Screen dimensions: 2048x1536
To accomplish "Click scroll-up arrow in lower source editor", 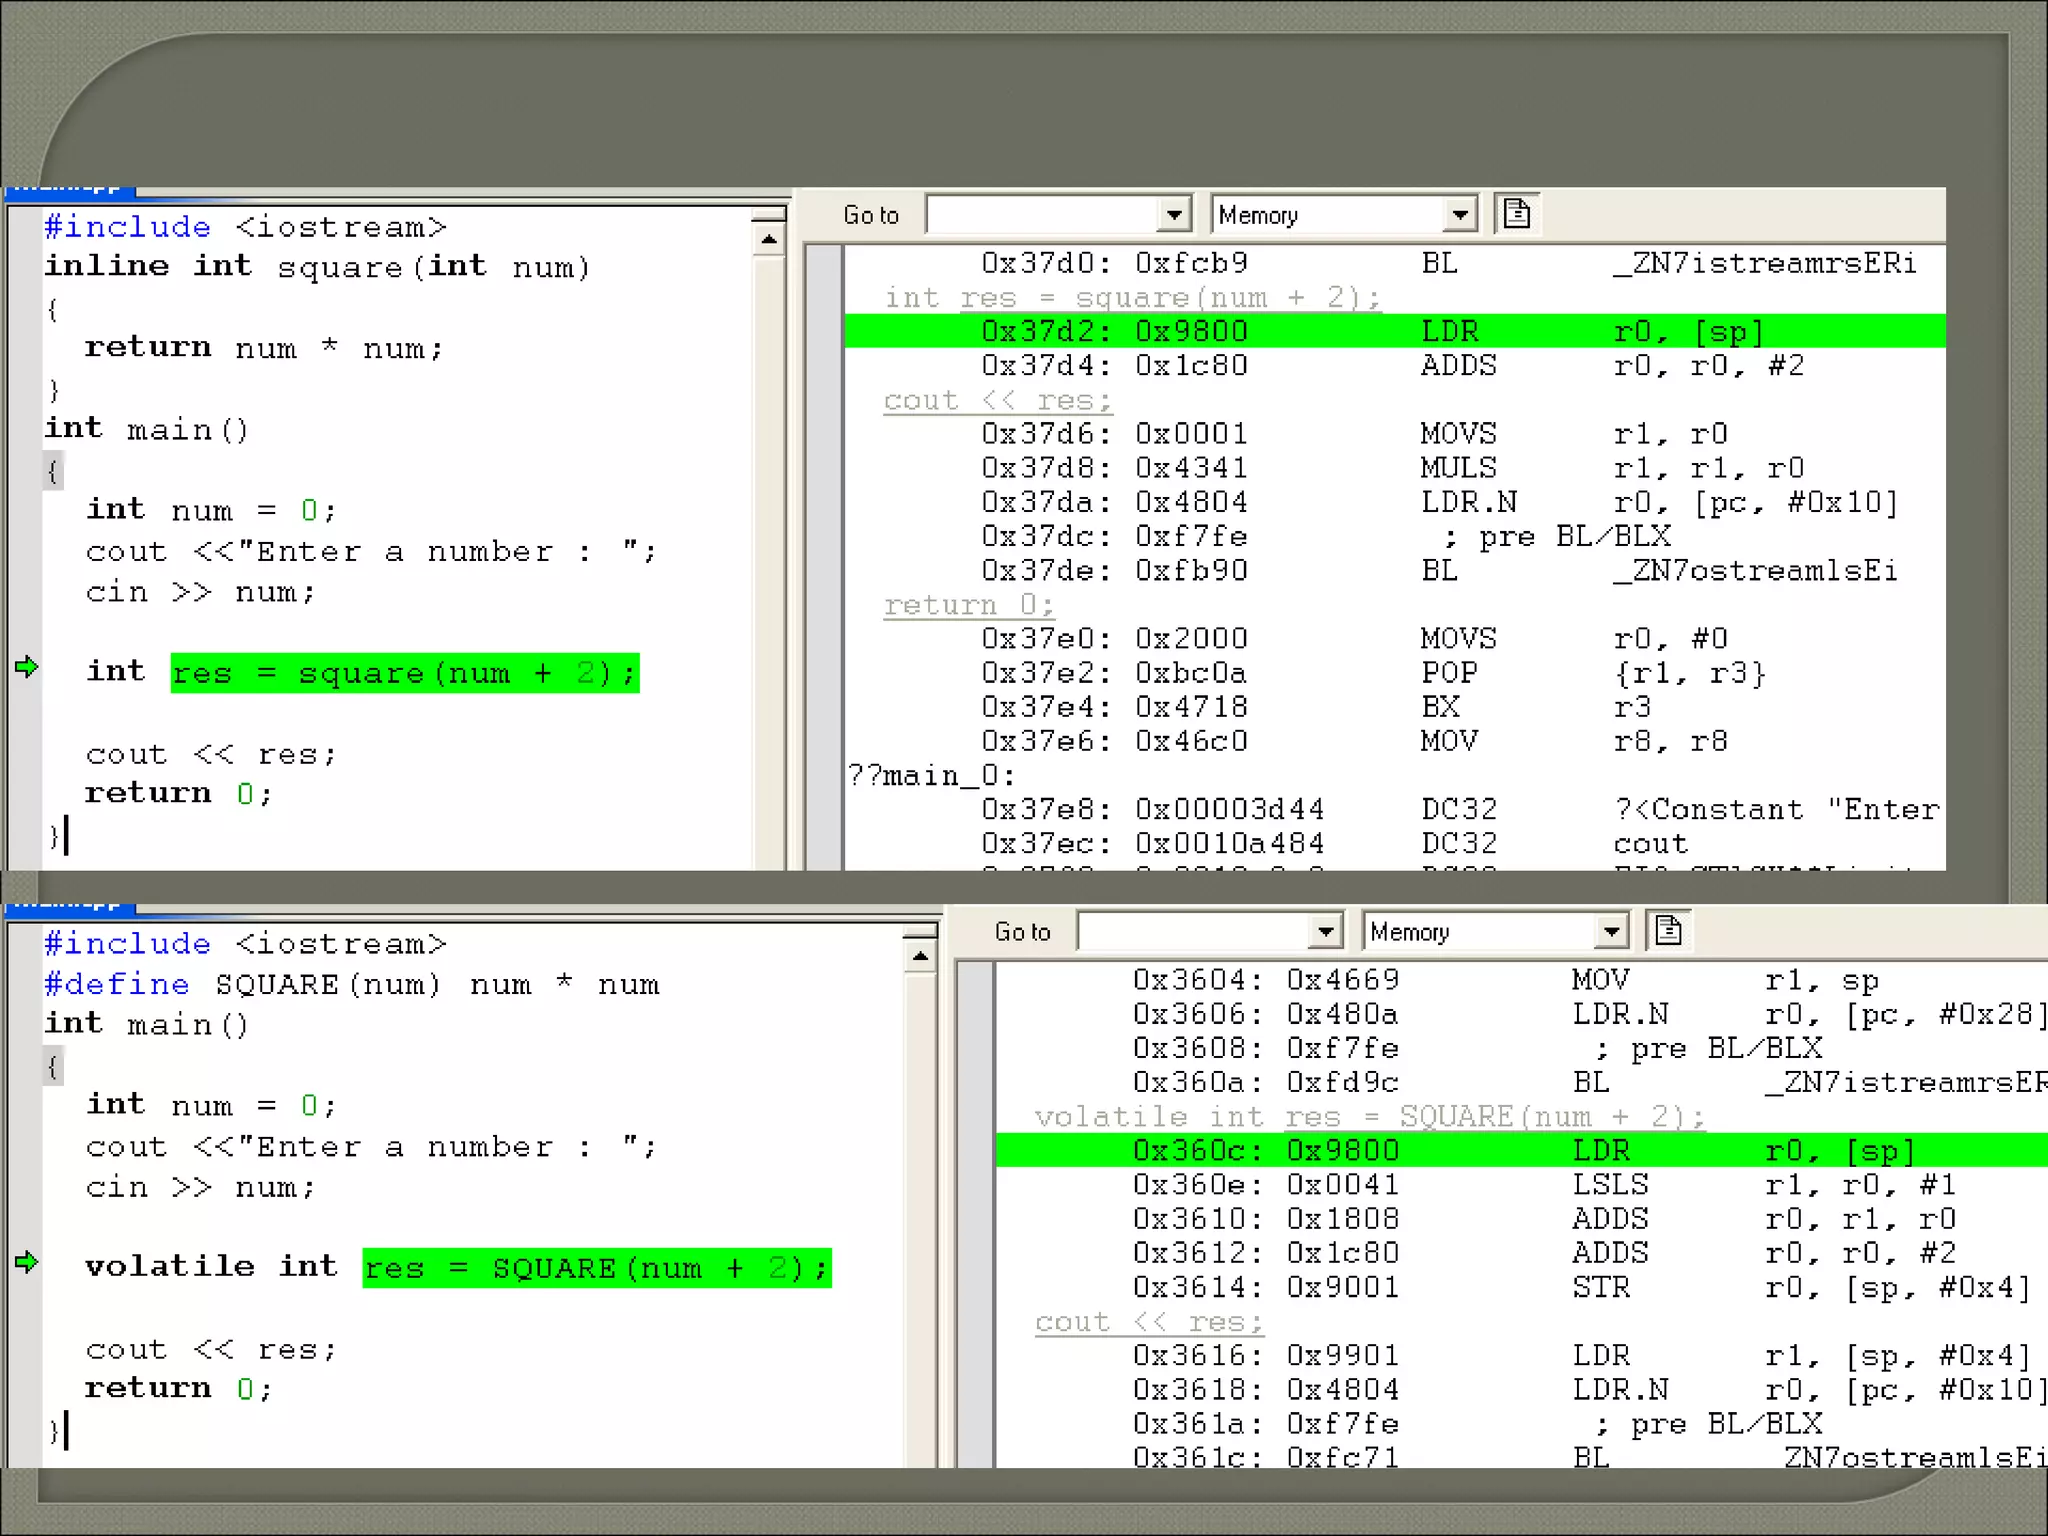I will click(x=920, y=956).
